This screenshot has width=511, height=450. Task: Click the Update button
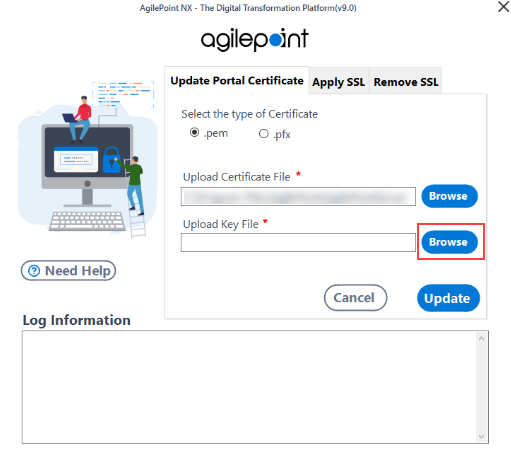[x=448, y=298]
